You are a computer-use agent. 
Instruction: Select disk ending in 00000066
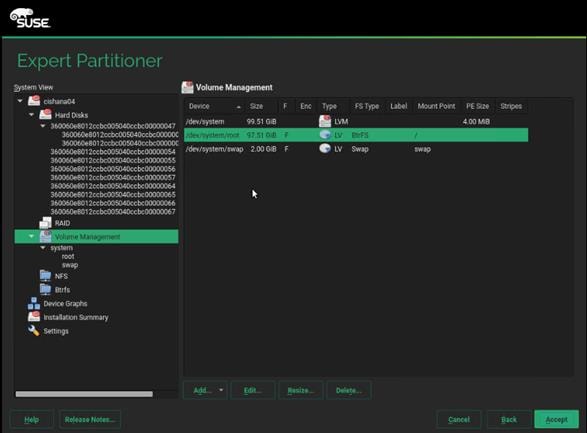pos(113,203)
